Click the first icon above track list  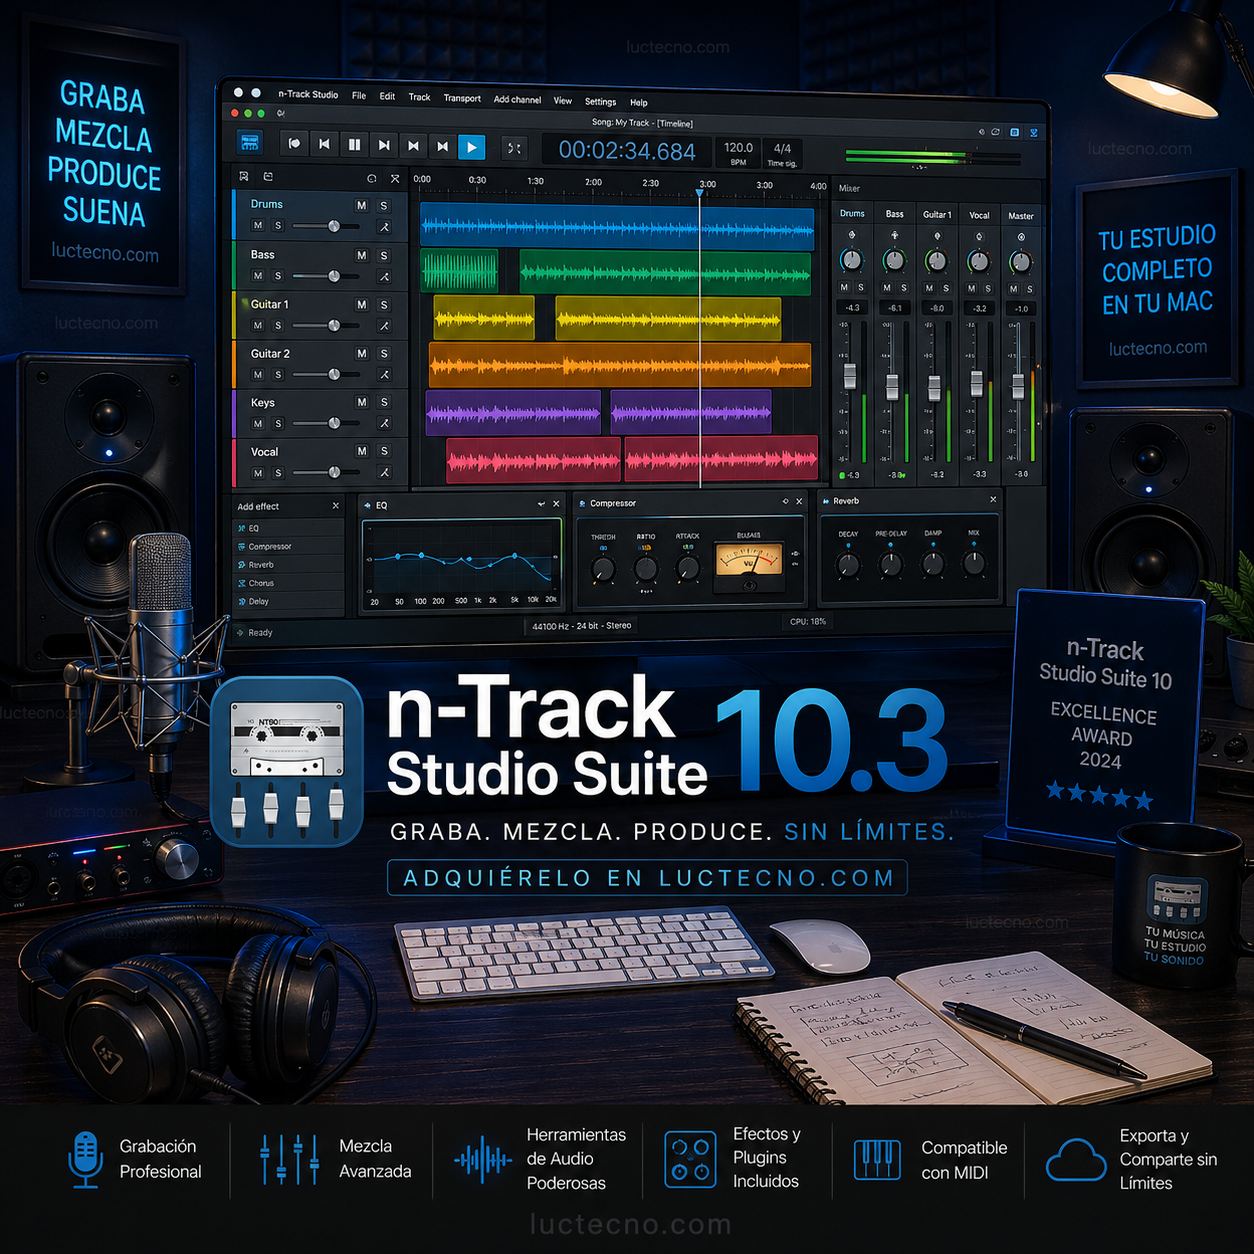[244, 176]
